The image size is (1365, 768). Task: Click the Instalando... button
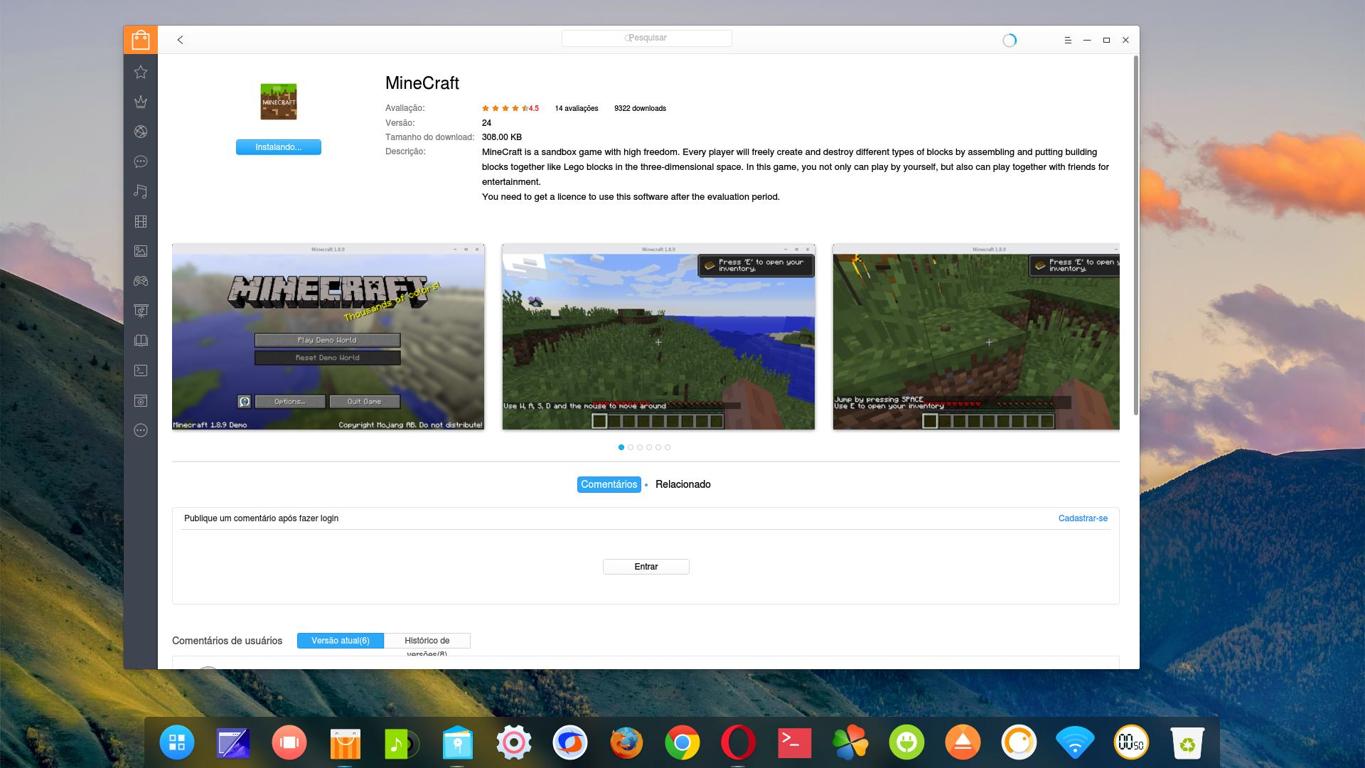278,147
